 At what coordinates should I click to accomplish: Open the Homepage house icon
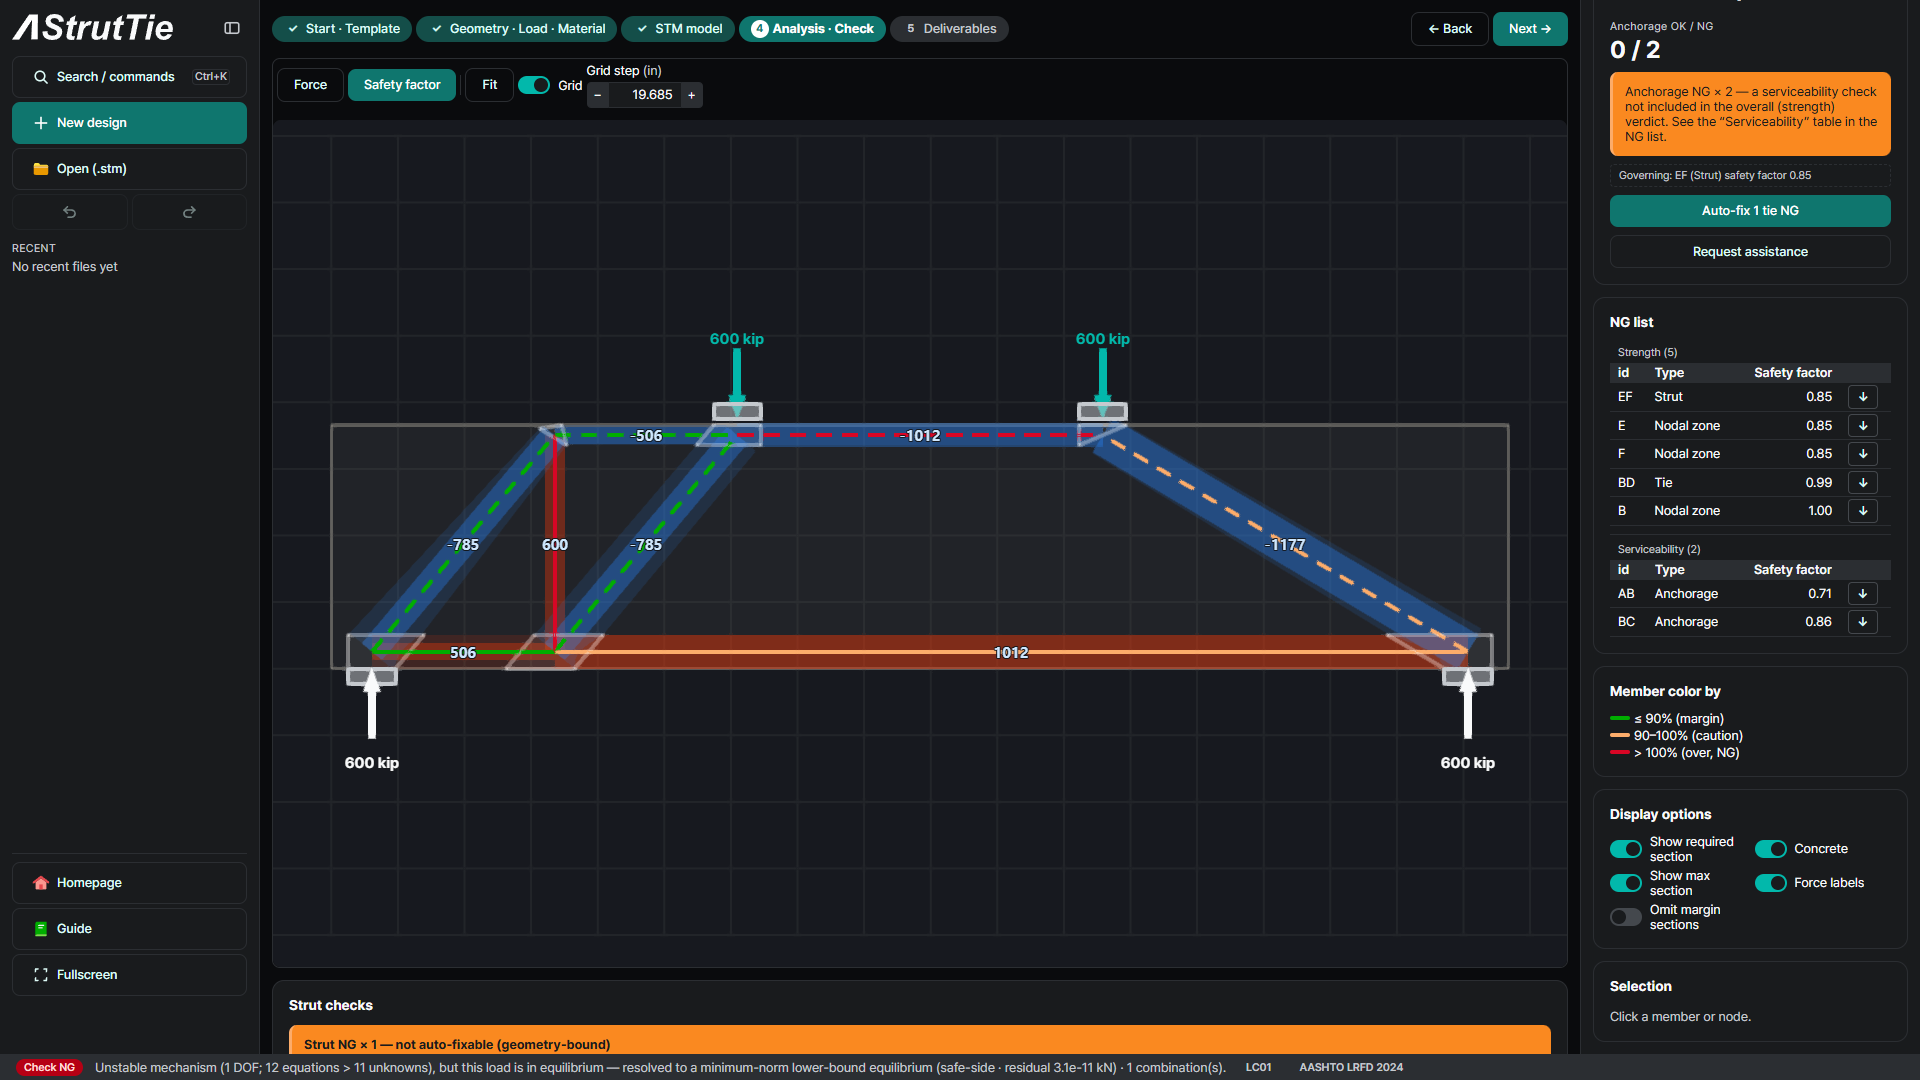point(41,883)
